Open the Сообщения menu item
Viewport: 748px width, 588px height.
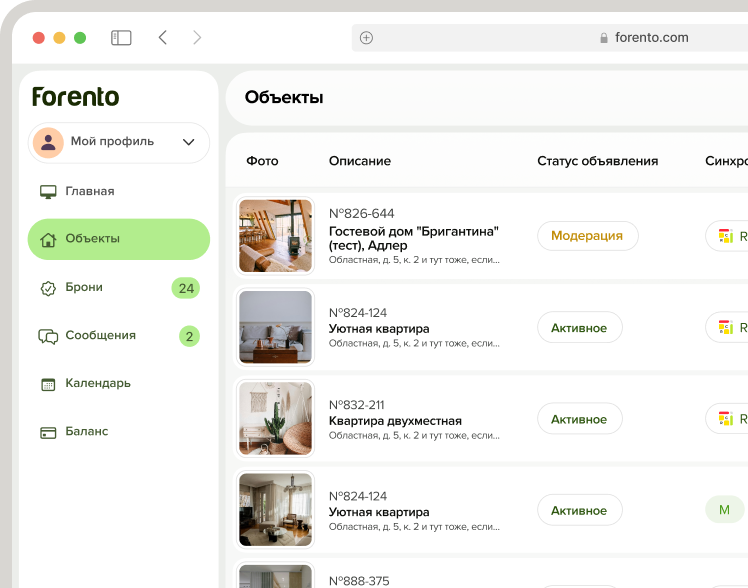tap(119, 336)
